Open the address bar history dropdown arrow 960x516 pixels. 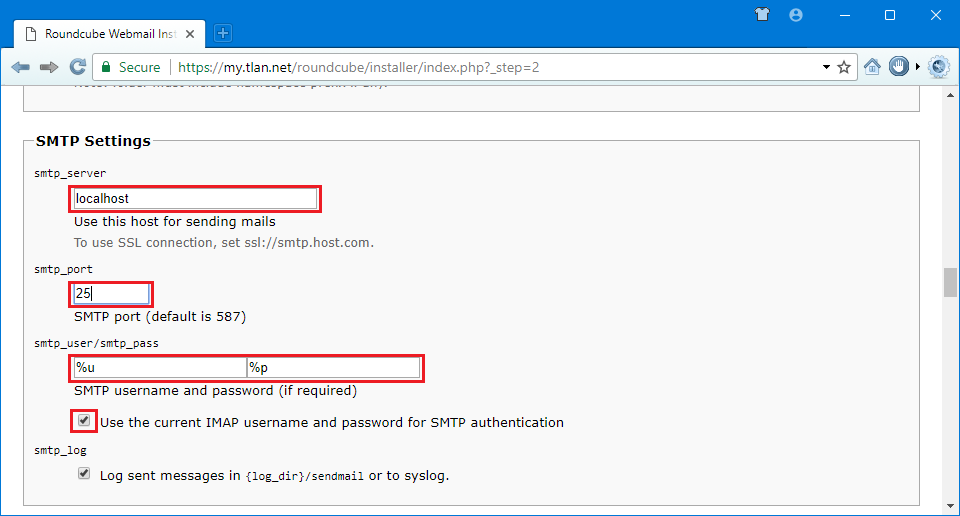click(x=826, y=67)
